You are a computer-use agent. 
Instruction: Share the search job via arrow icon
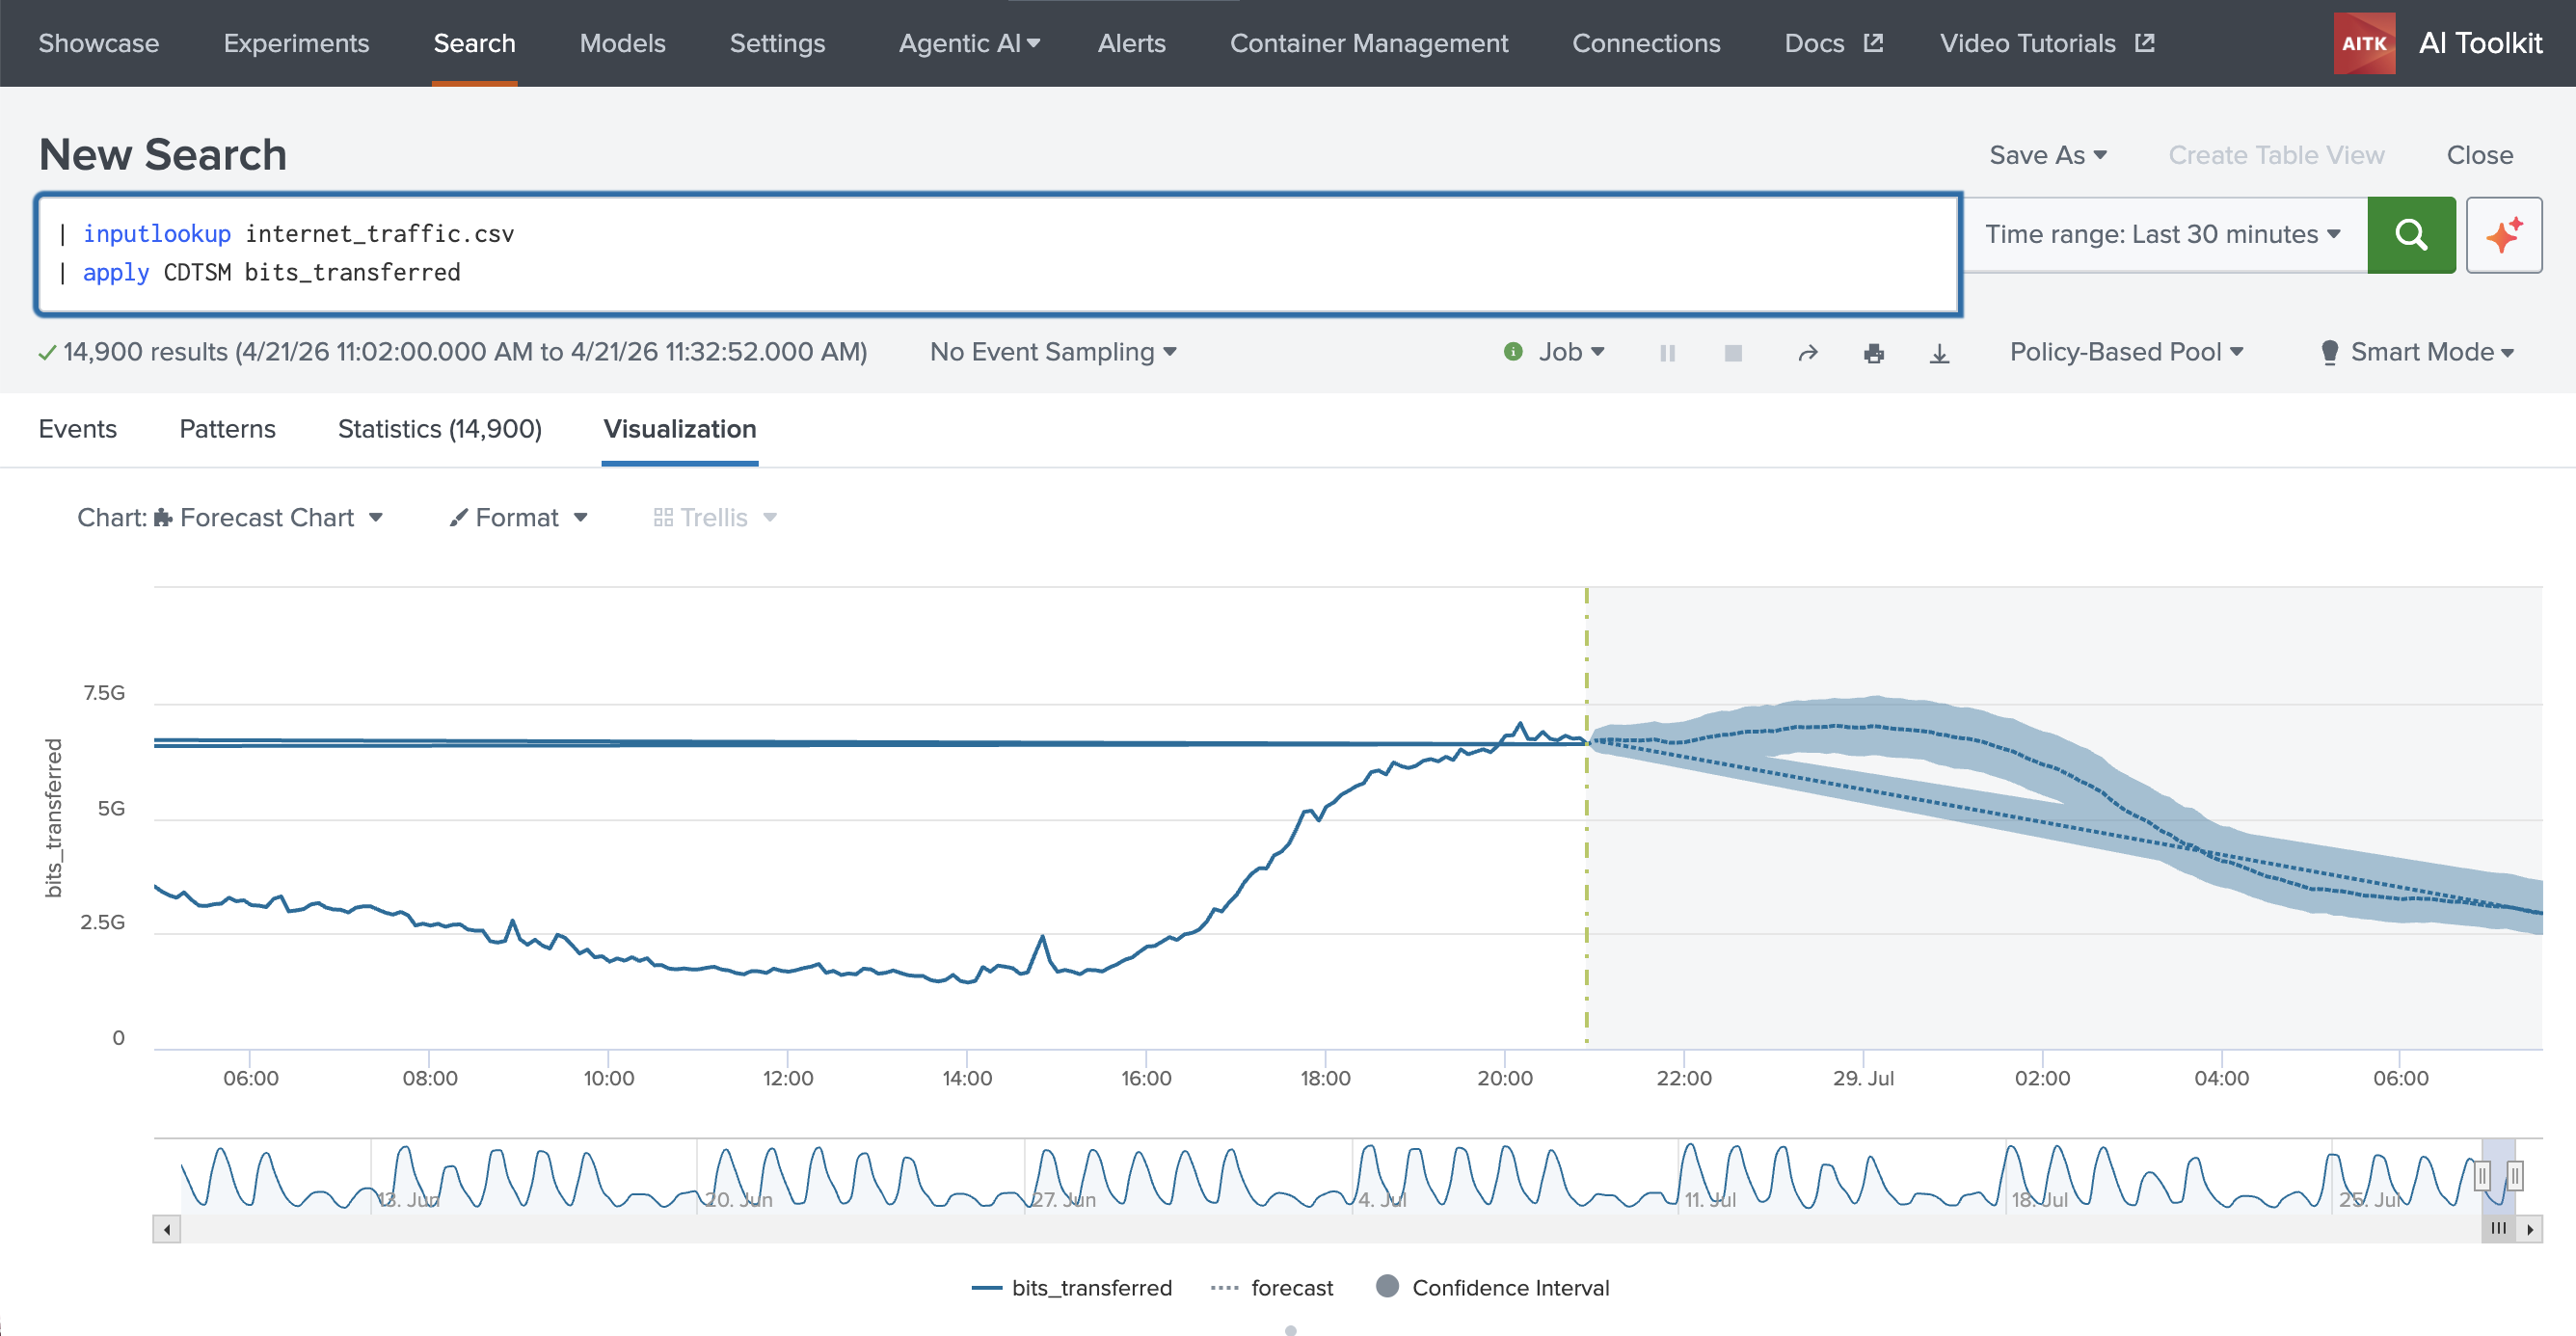coord(1807,352)
